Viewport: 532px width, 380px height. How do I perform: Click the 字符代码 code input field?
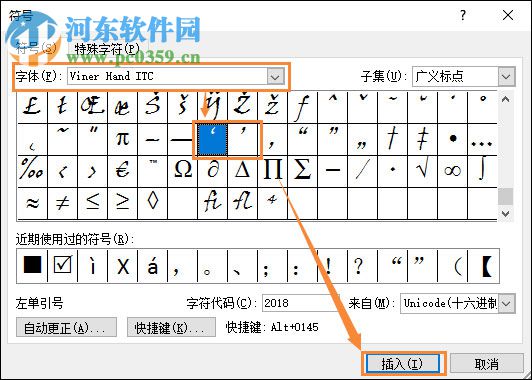(x=300, y=303)
